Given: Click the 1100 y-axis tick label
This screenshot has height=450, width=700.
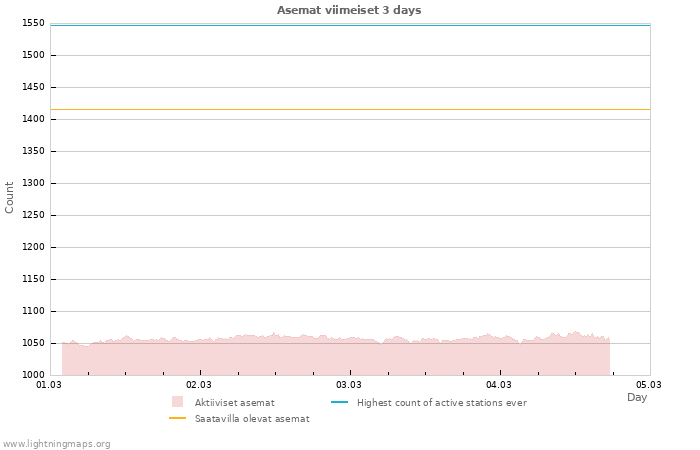Looking at the screenshot, I should tap(33, 311).
